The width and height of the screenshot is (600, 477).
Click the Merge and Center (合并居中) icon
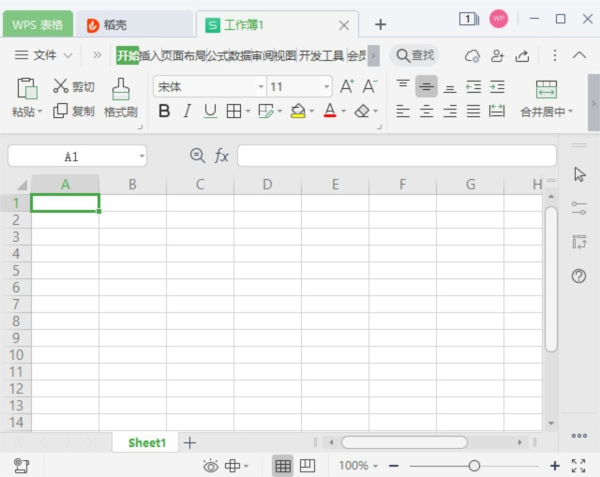[546, 89]
